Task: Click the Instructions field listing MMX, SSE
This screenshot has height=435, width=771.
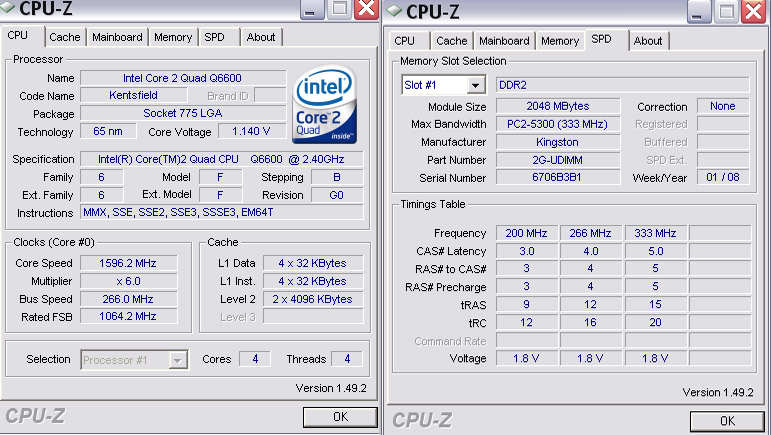Action: [221, 212]
